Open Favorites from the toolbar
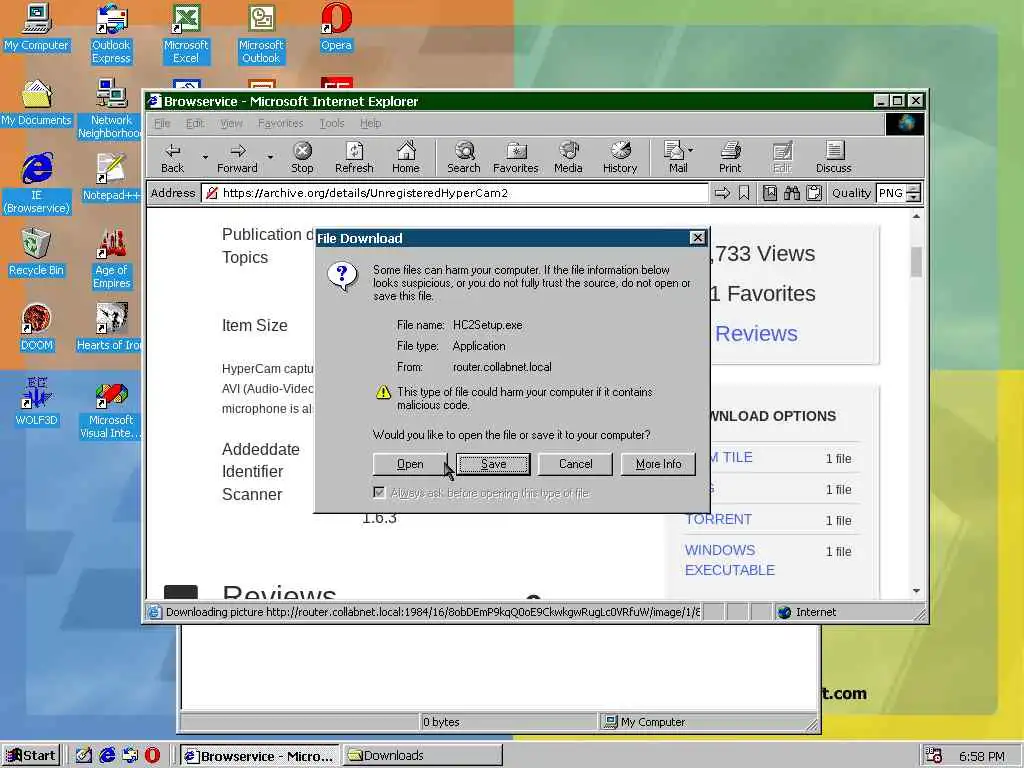This screenshot has height=768, width=1024. [x=516, y=158]
